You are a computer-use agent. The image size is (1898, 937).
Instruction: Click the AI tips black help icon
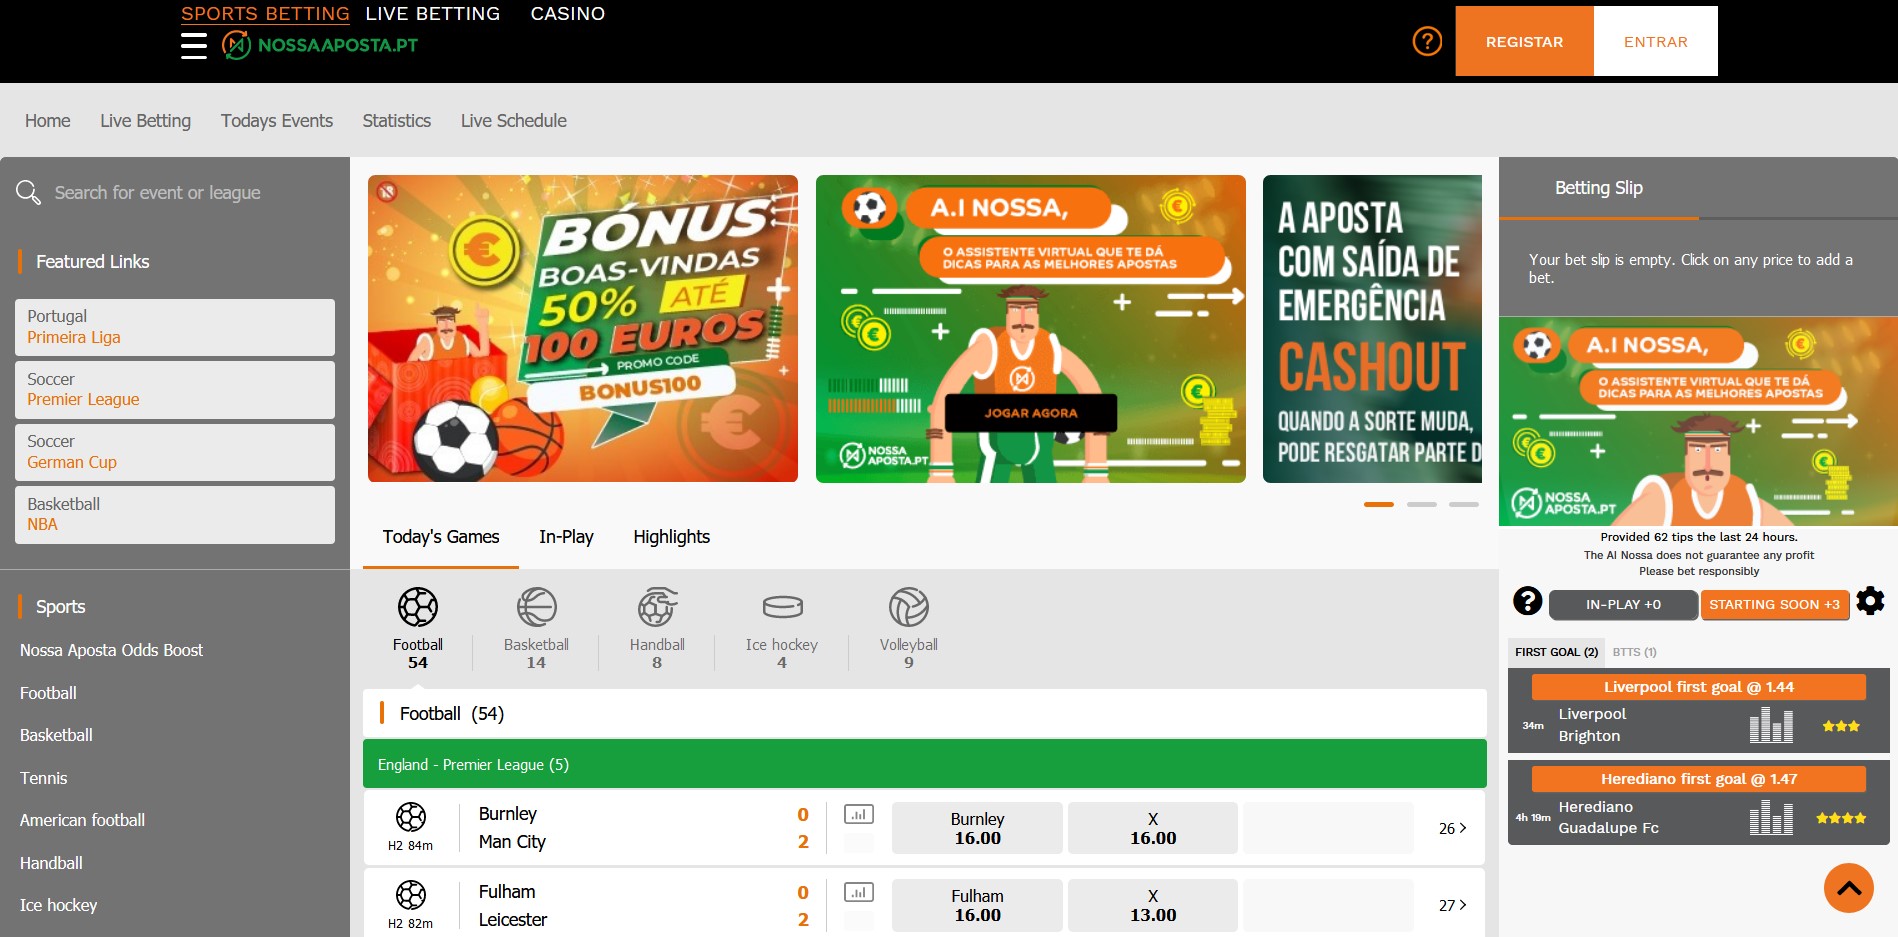[x=1527, y=601]
